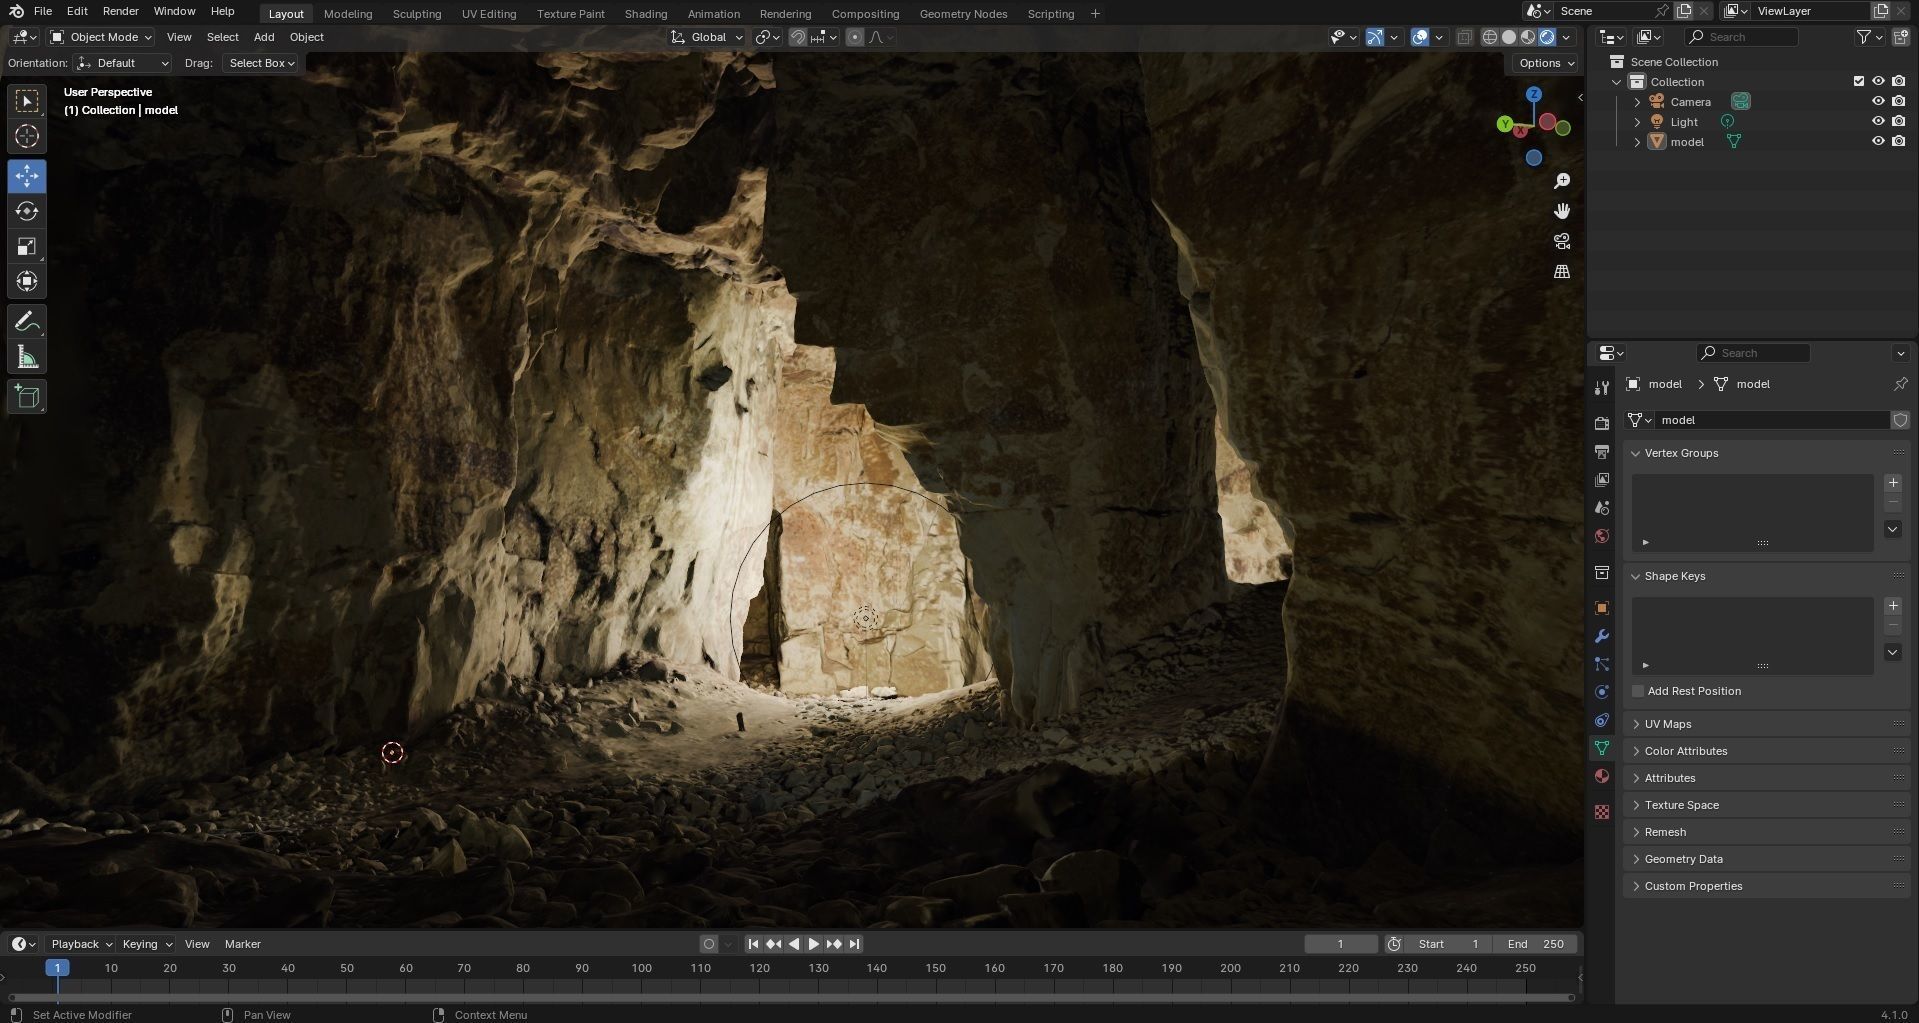
Task: Switch to the Sculpting workspace tab
Action: pos(416,14)
